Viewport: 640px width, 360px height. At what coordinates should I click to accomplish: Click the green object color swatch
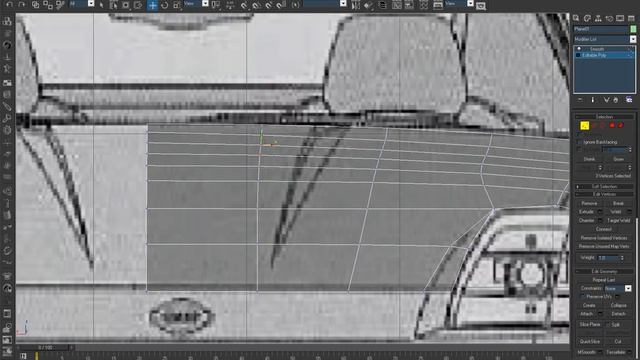(633, 29)
